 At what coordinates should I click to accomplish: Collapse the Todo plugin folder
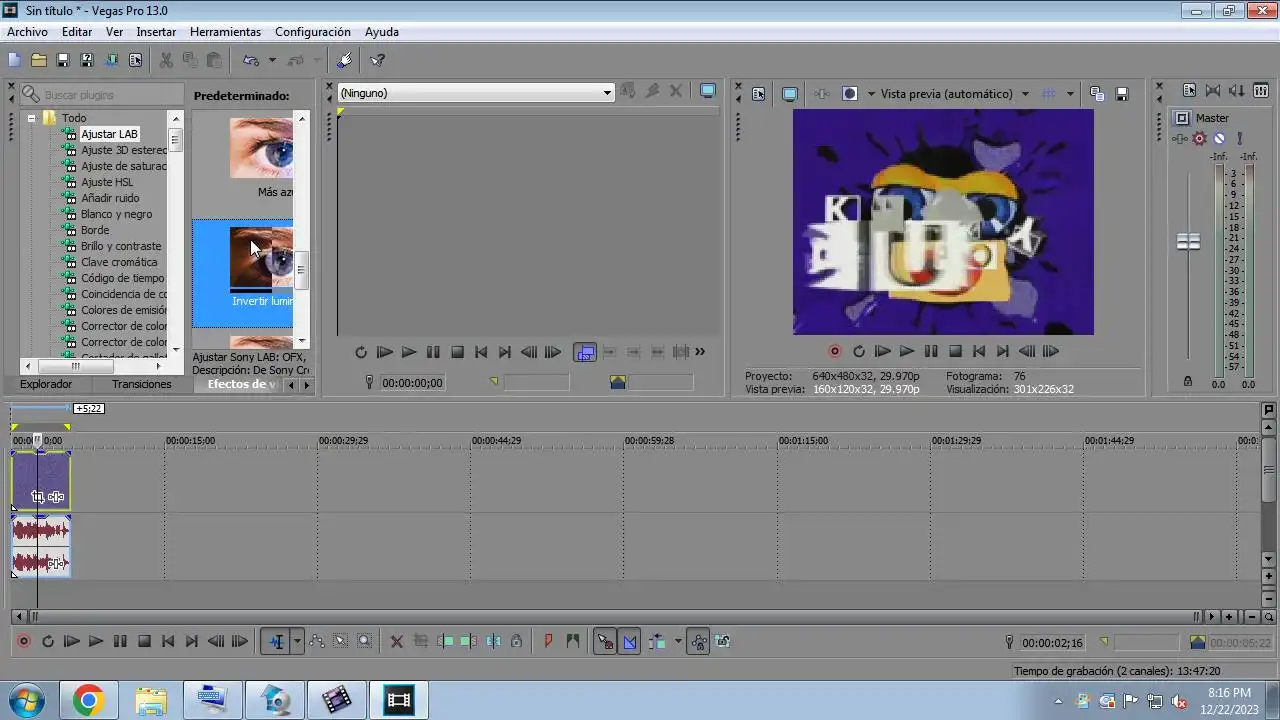point(31,118)
